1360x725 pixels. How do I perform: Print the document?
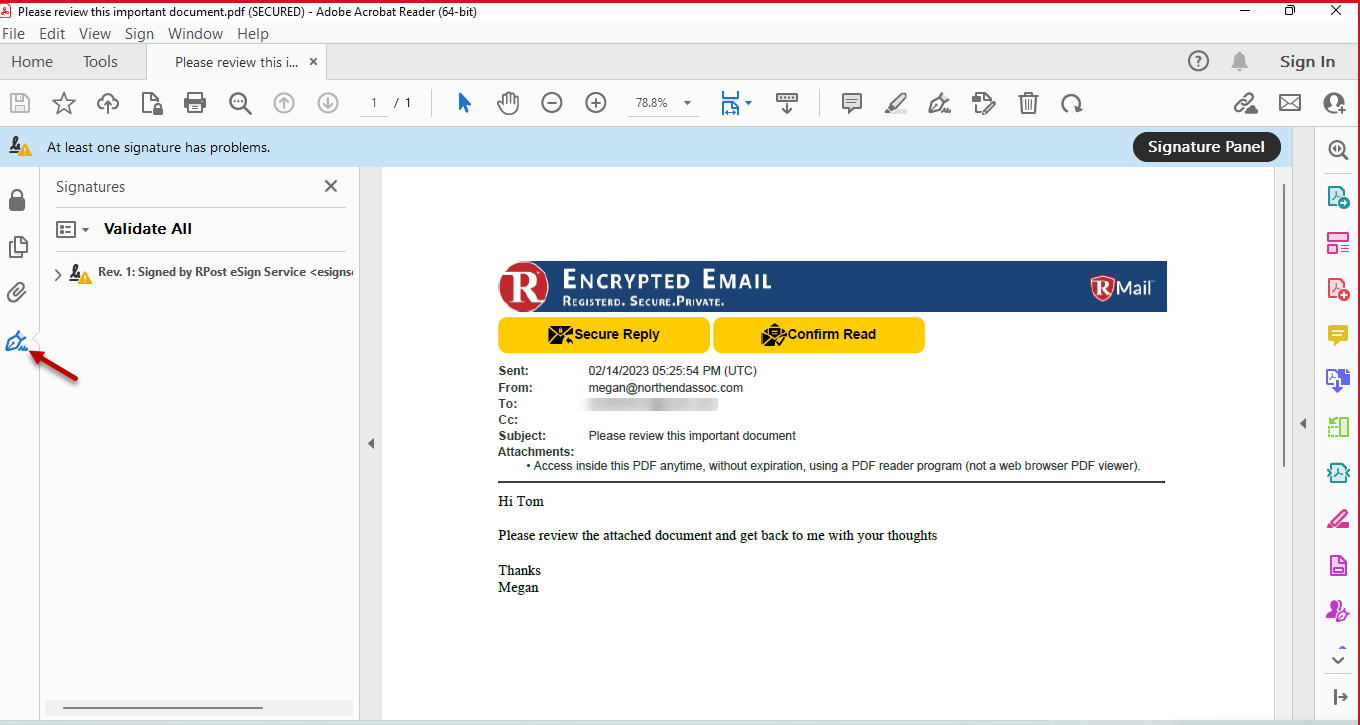pyautogui.click(x=195, y=103)
